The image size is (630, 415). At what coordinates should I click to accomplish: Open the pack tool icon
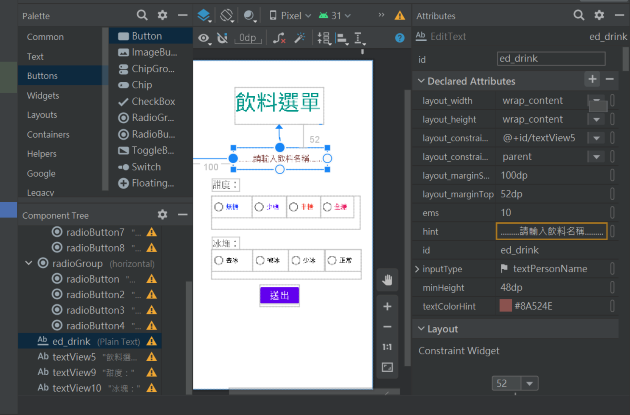(324, 38)
